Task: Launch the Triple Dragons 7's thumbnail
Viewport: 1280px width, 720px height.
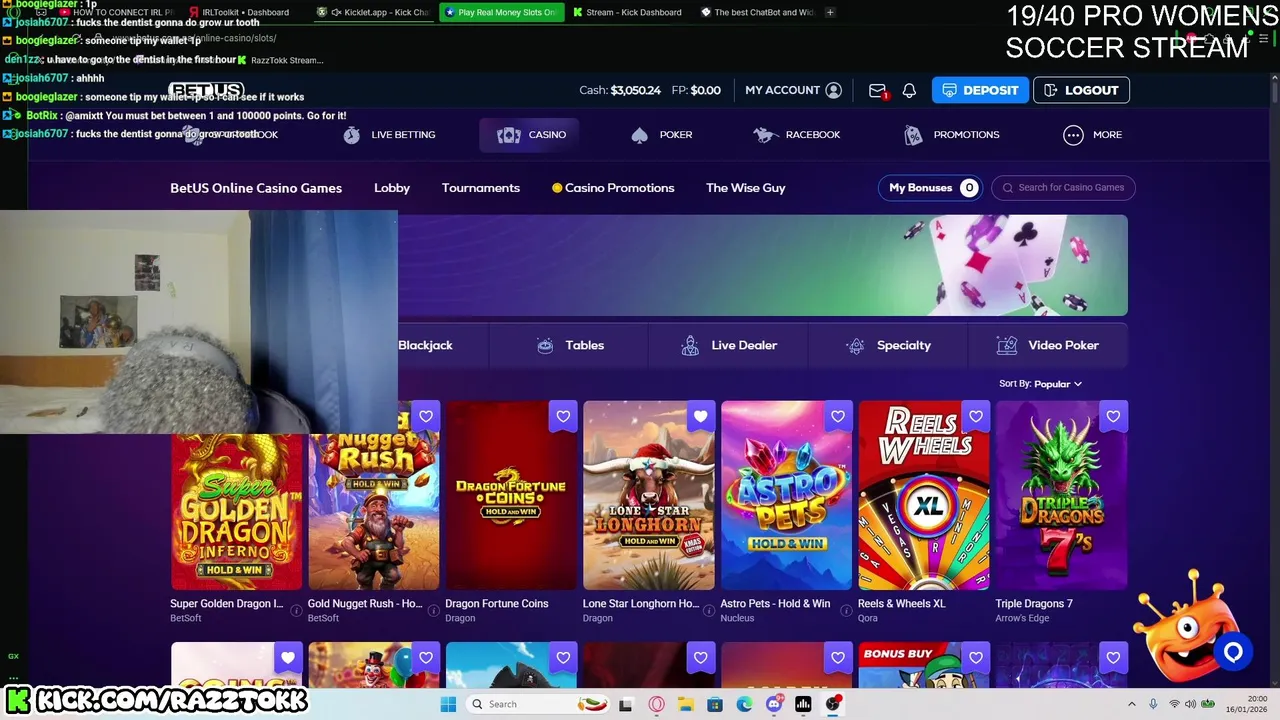Action: (1062, 495)
